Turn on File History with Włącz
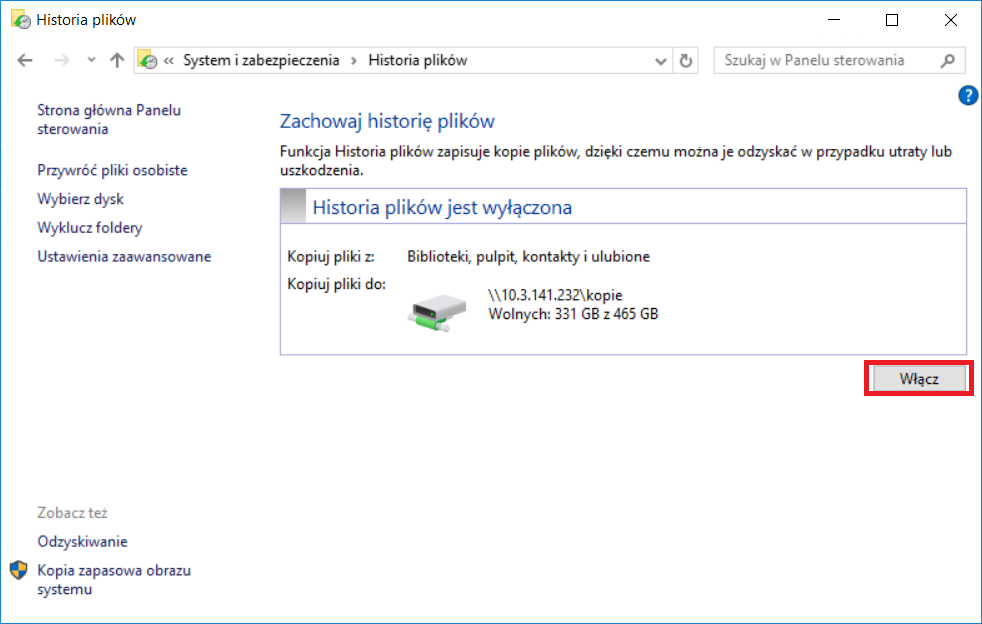The image size is (982, 624). (919, 378)
